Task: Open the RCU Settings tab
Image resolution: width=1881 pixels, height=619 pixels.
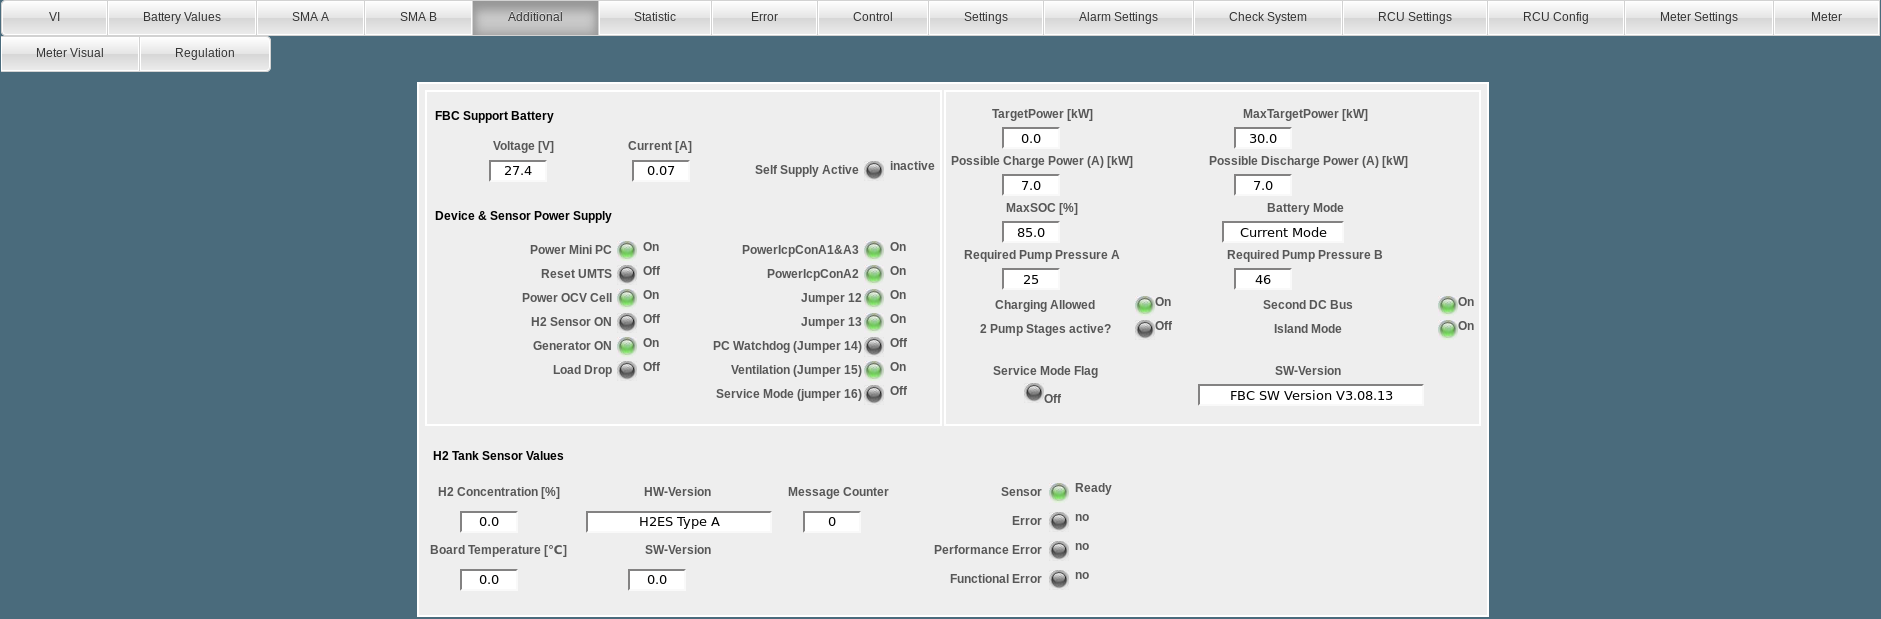Action: click(x=1415, y=17)
